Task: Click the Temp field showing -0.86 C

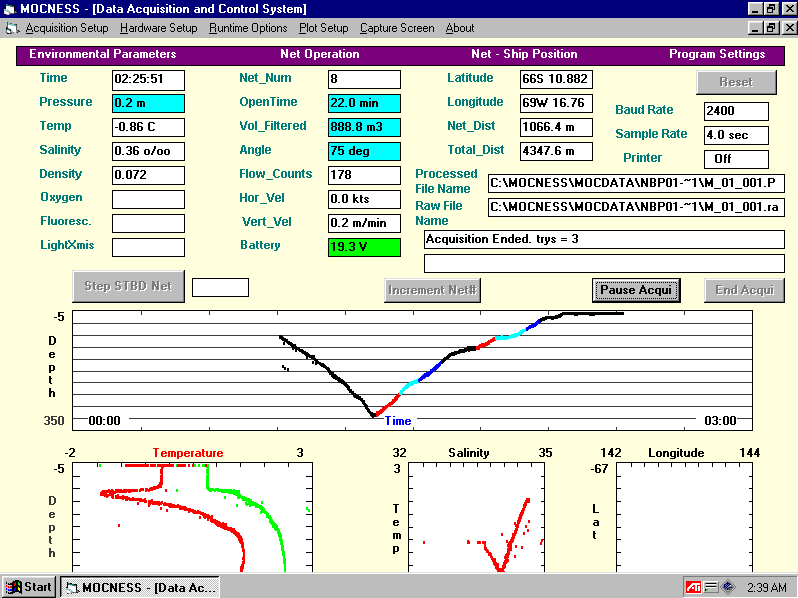Action: coord(148,127)
